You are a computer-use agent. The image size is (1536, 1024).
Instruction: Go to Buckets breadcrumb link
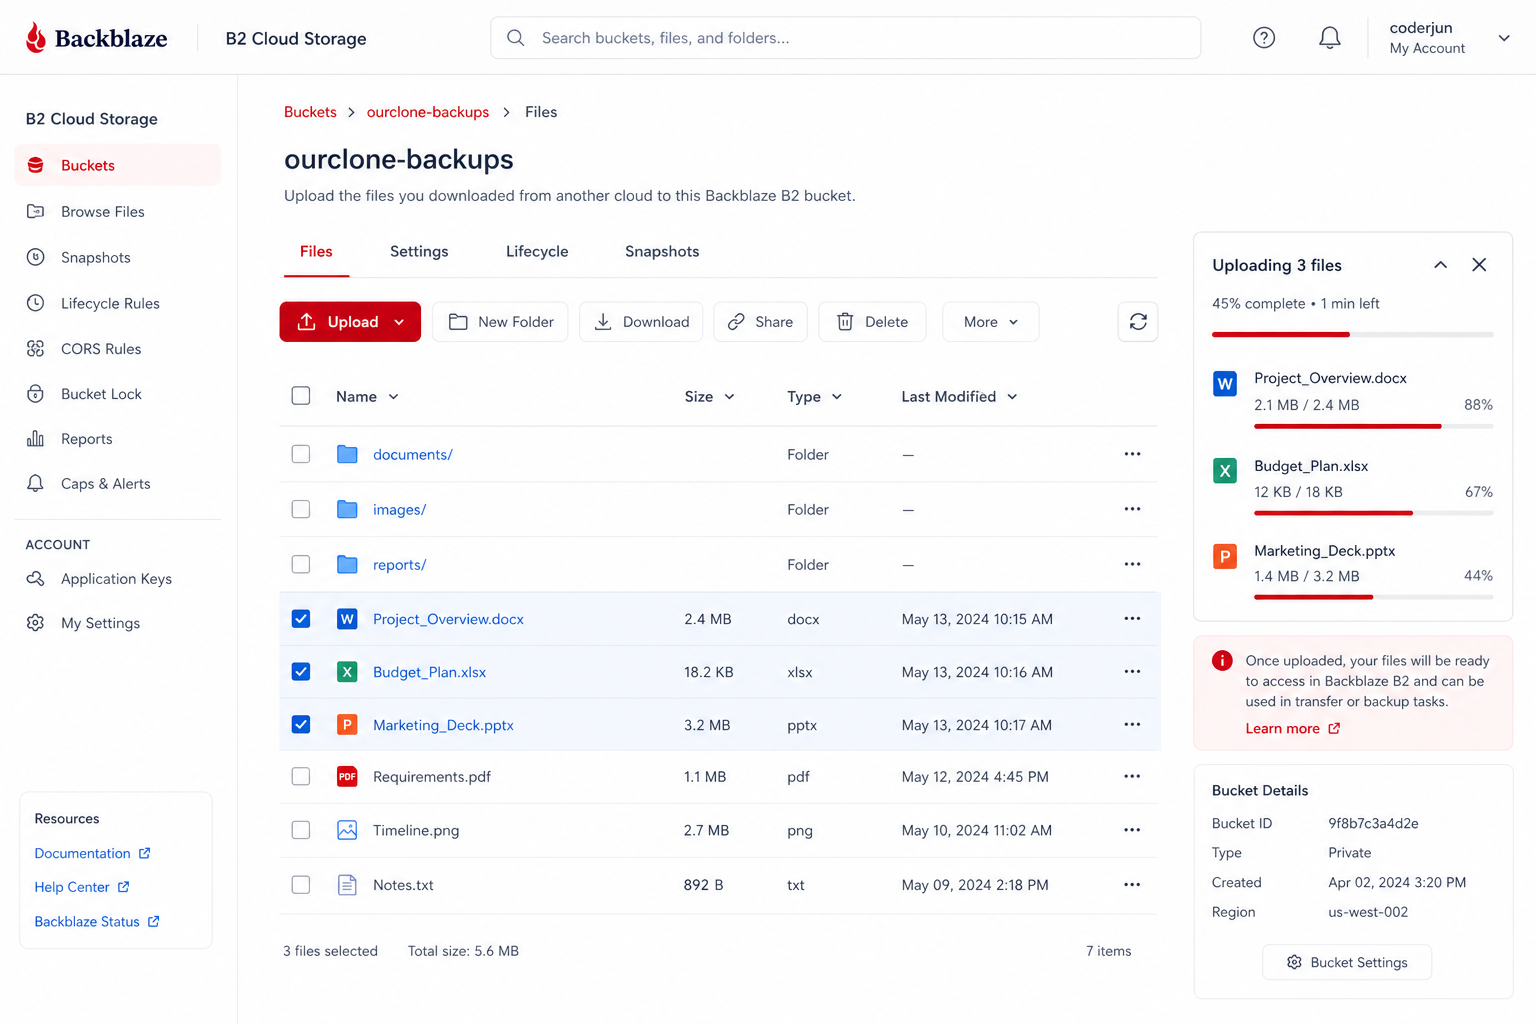click(x=310, y=112)
